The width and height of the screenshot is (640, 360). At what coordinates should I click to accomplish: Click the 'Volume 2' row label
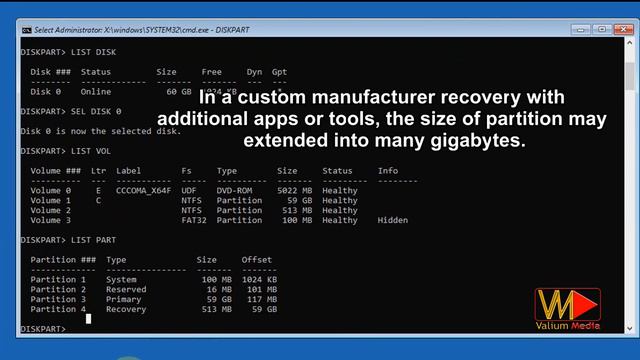pos(51,210)
